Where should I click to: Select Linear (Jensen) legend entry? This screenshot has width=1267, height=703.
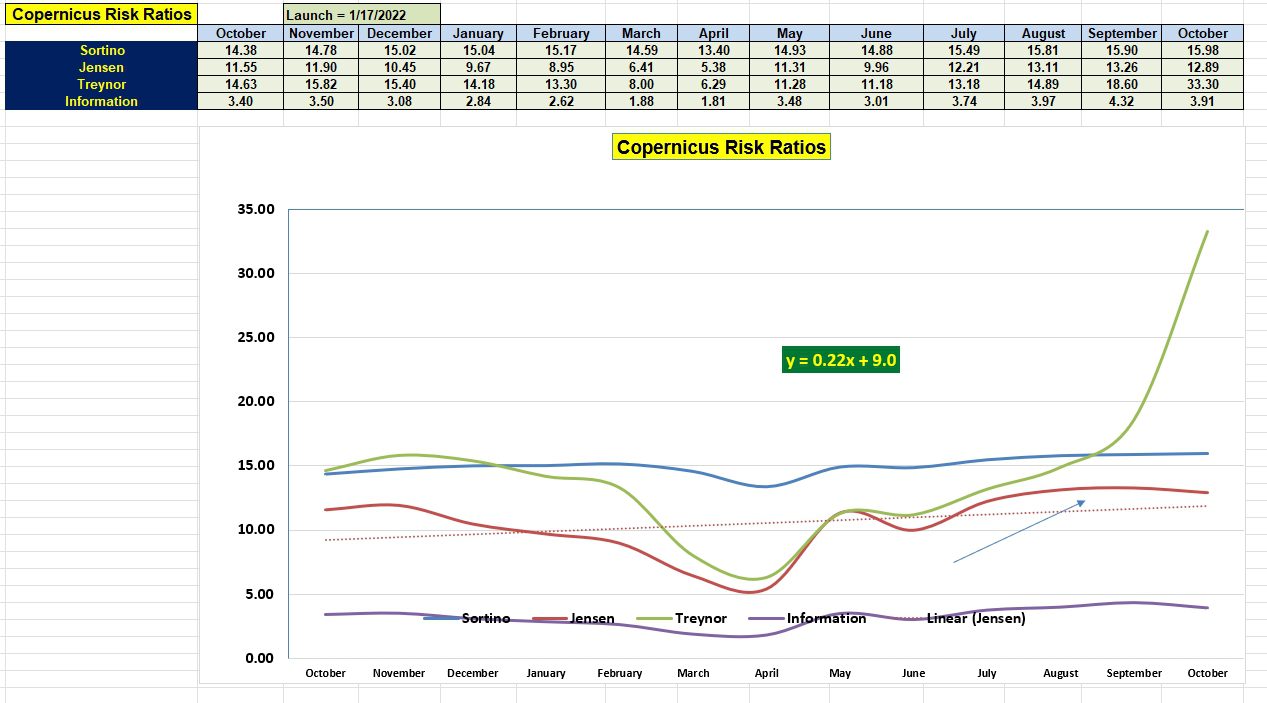point(975,618)
